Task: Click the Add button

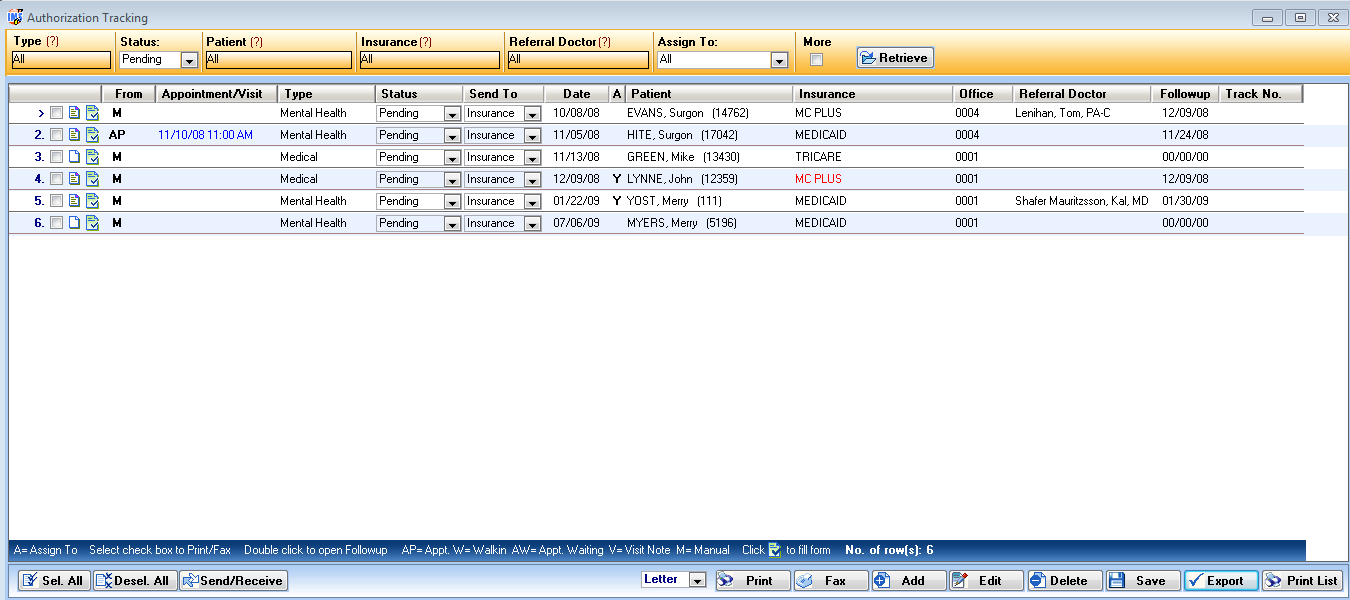Action: coord(909,580)
